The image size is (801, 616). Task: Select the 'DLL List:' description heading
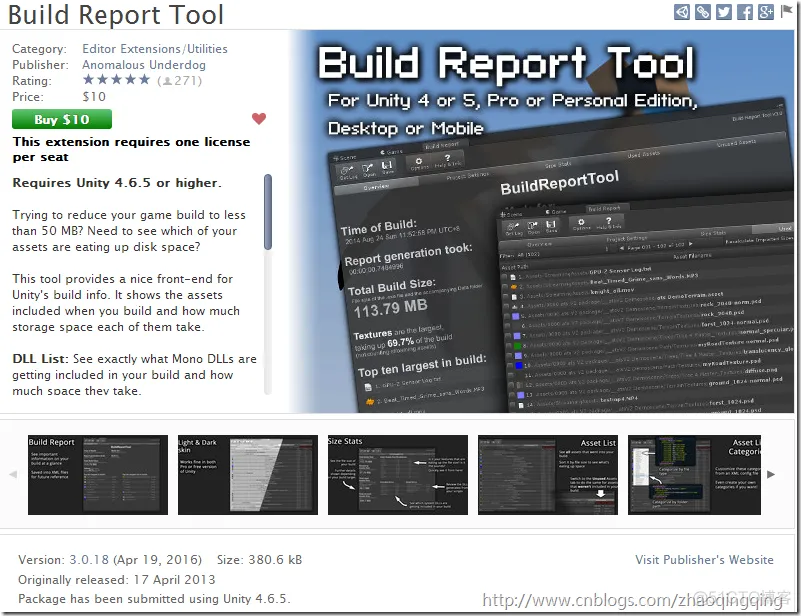click(40, 359)
